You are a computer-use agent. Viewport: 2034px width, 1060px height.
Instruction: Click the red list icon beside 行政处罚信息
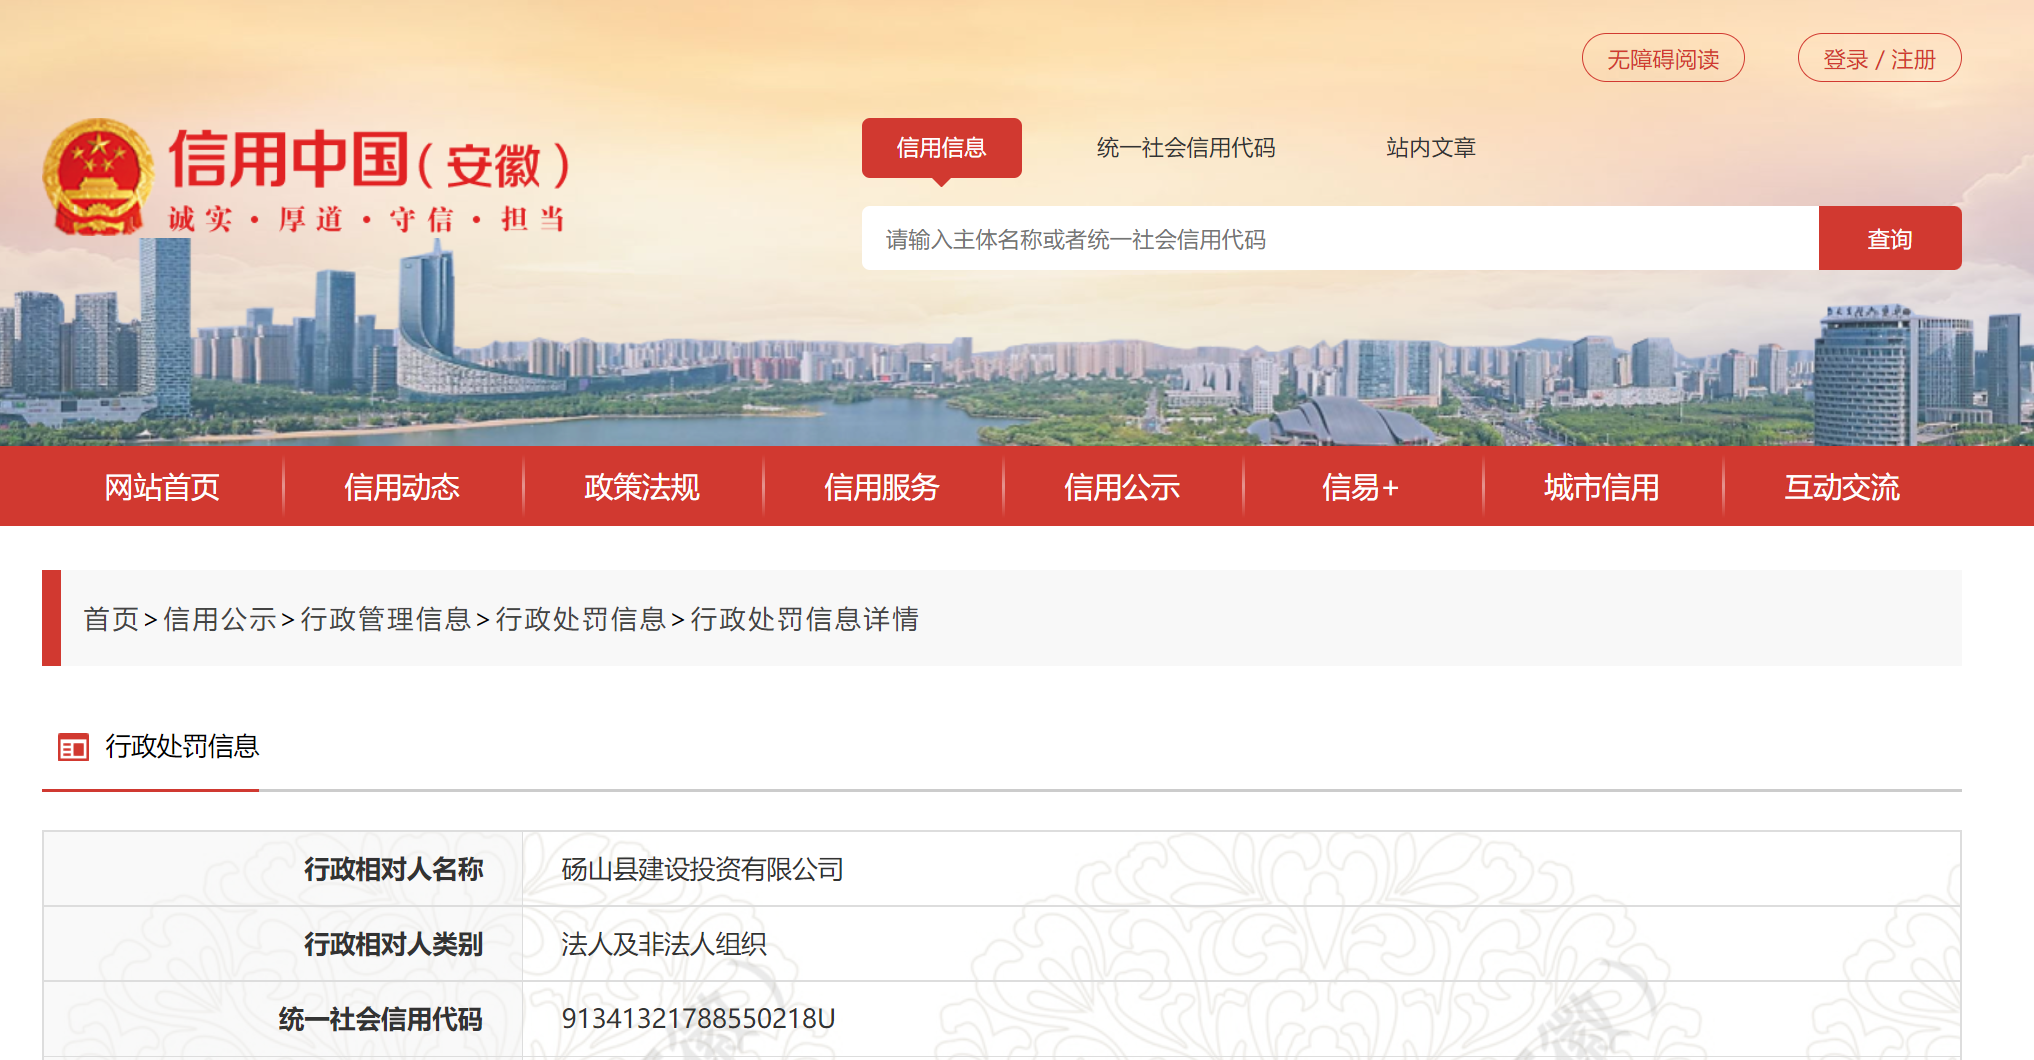click(73, 747)
